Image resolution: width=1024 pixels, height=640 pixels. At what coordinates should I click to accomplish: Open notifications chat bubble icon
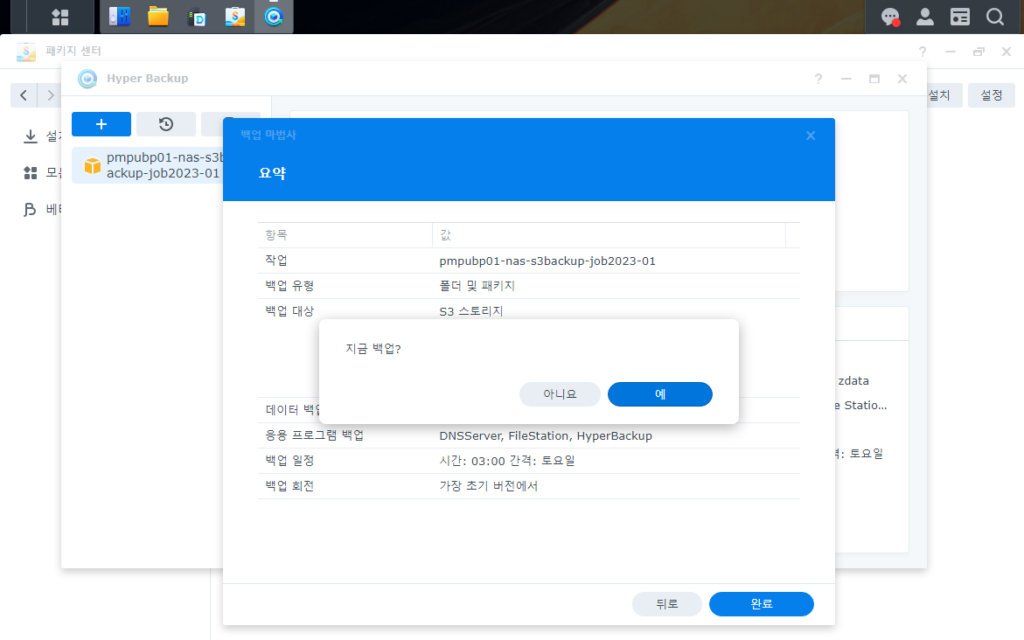click(890, 17)
